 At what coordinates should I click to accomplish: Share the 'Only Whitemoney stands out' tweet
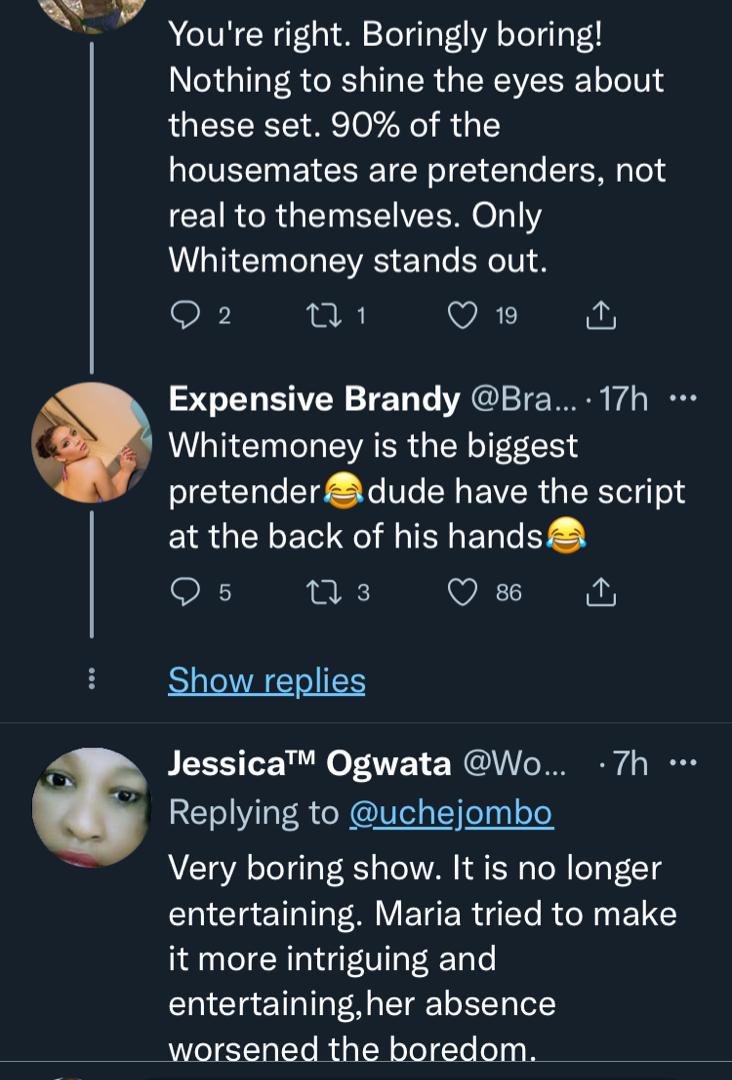click(x=599, y=316)
